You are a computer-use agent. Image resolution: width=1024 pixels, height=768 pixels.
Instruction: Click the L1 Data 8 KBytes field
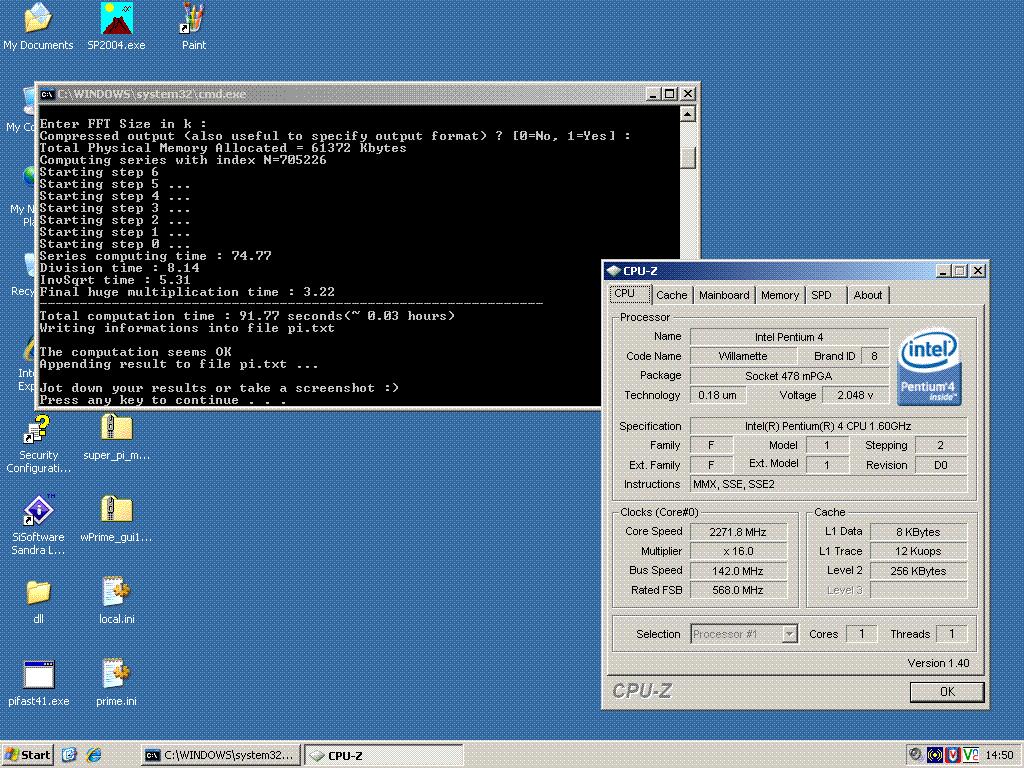pyautogui.click(x=918, y=532)
